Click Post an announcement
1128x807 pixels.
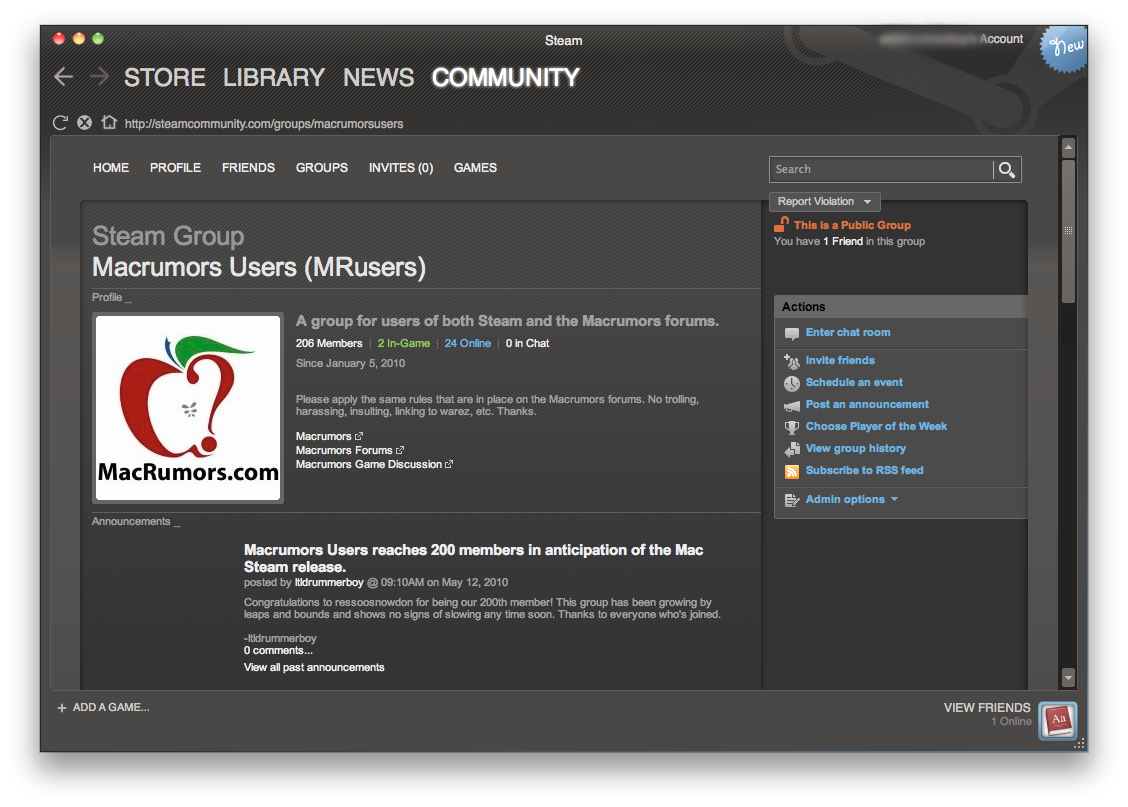867,404
